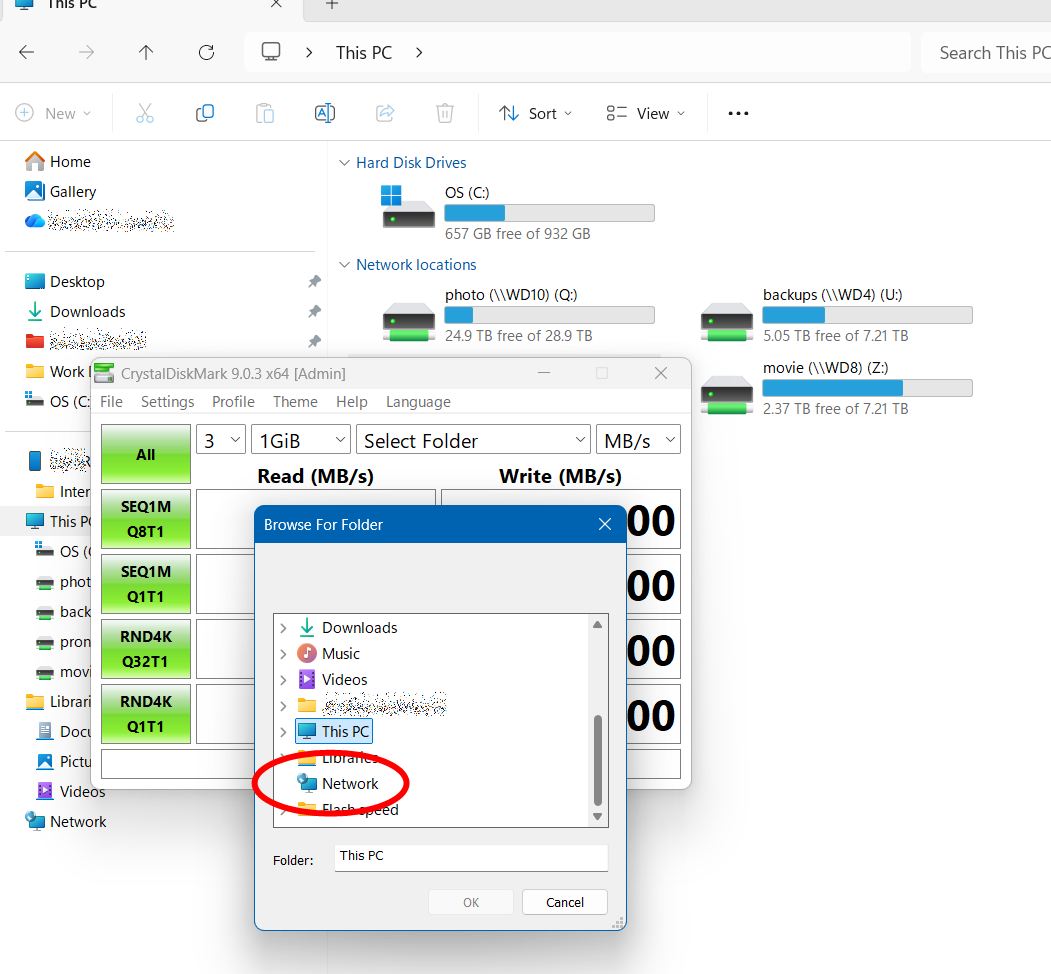Refresh the This PC view

(x=206, y=52)
